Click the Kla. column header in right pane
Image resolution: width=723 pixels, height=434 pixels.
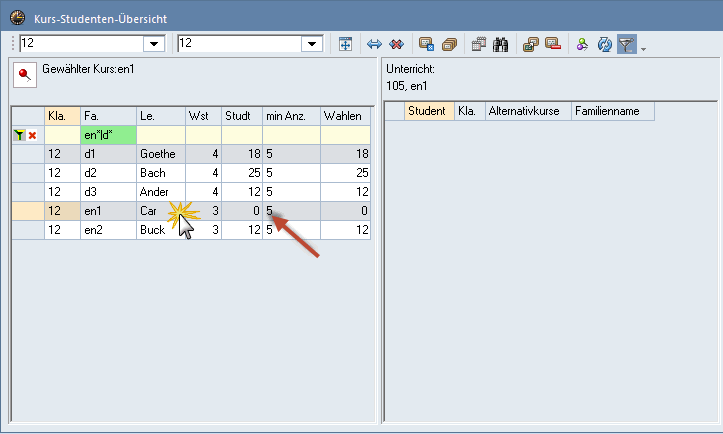coord(470,111)
